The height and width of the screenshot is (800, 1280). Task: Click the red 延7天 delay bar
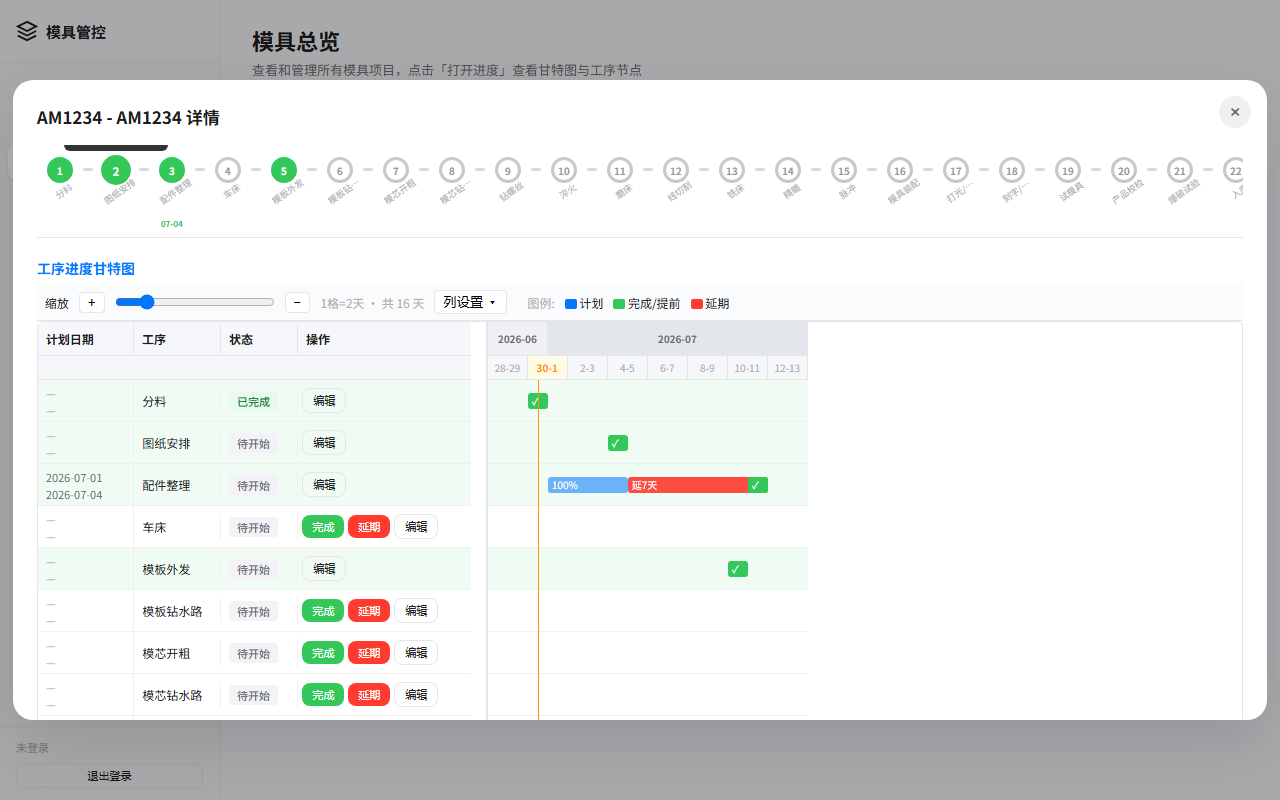coord(688,485)
